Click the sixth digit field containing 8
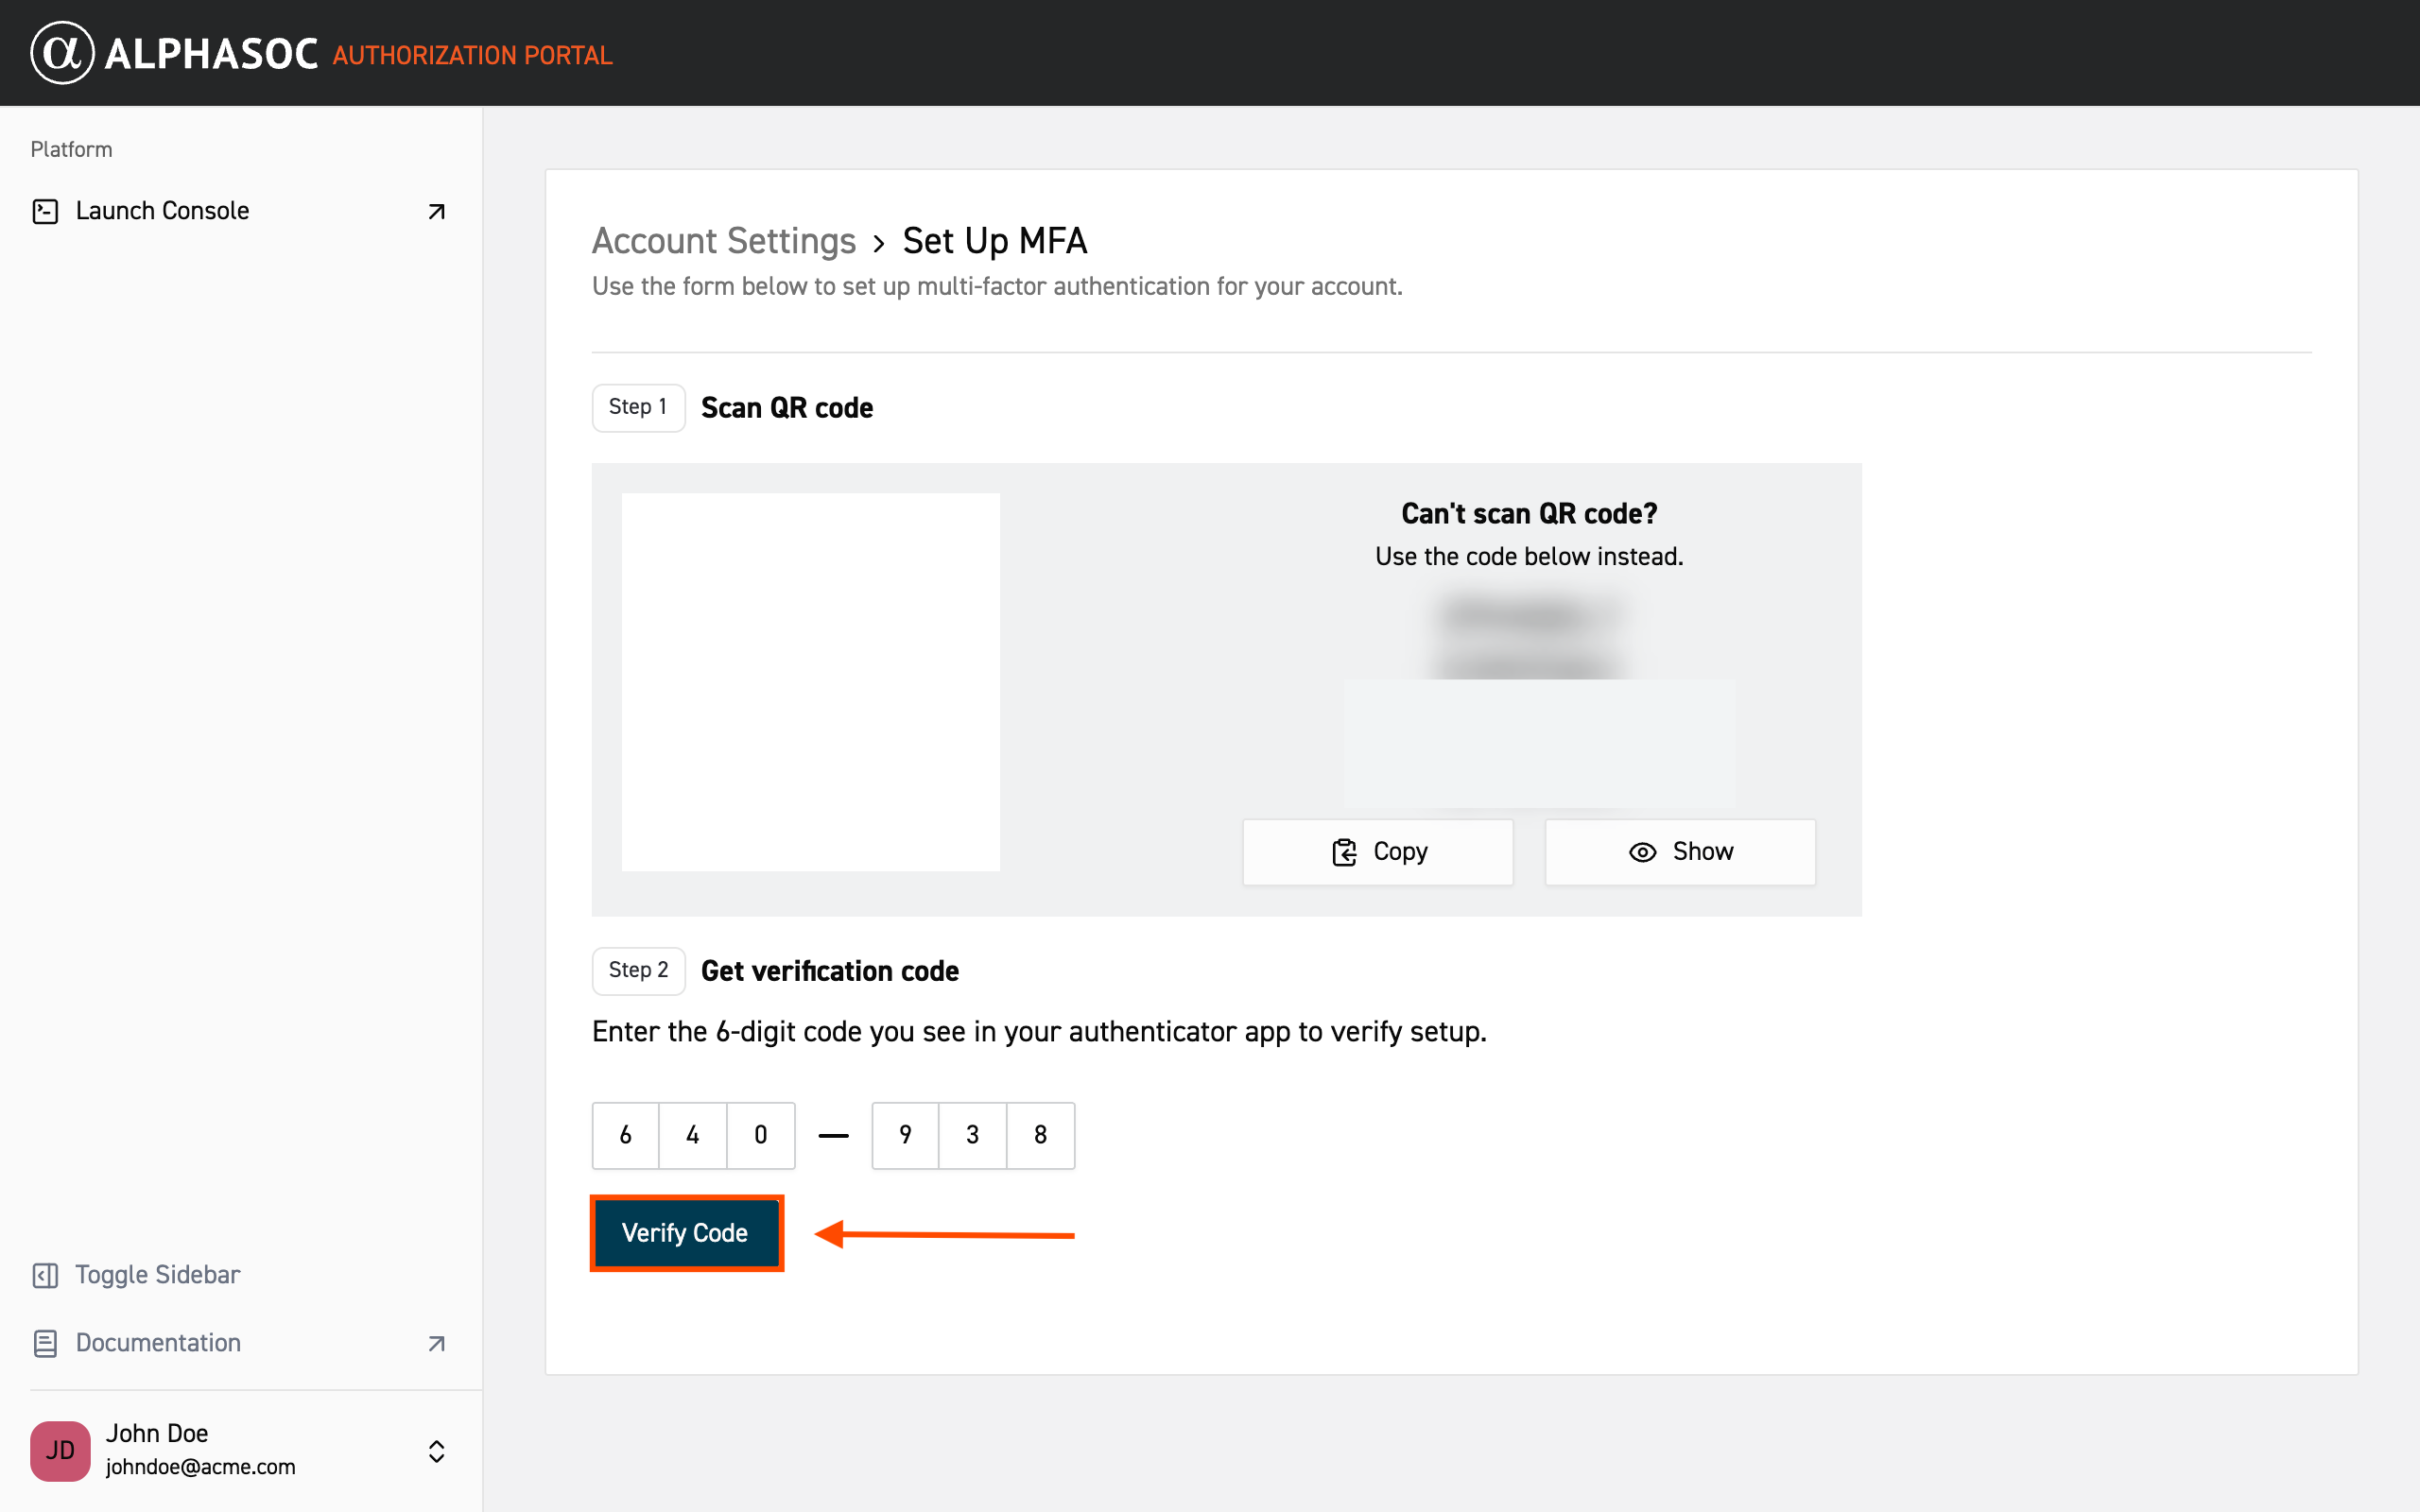The width and height of the screenshot is (2420, 1512). point(1041,1135)
